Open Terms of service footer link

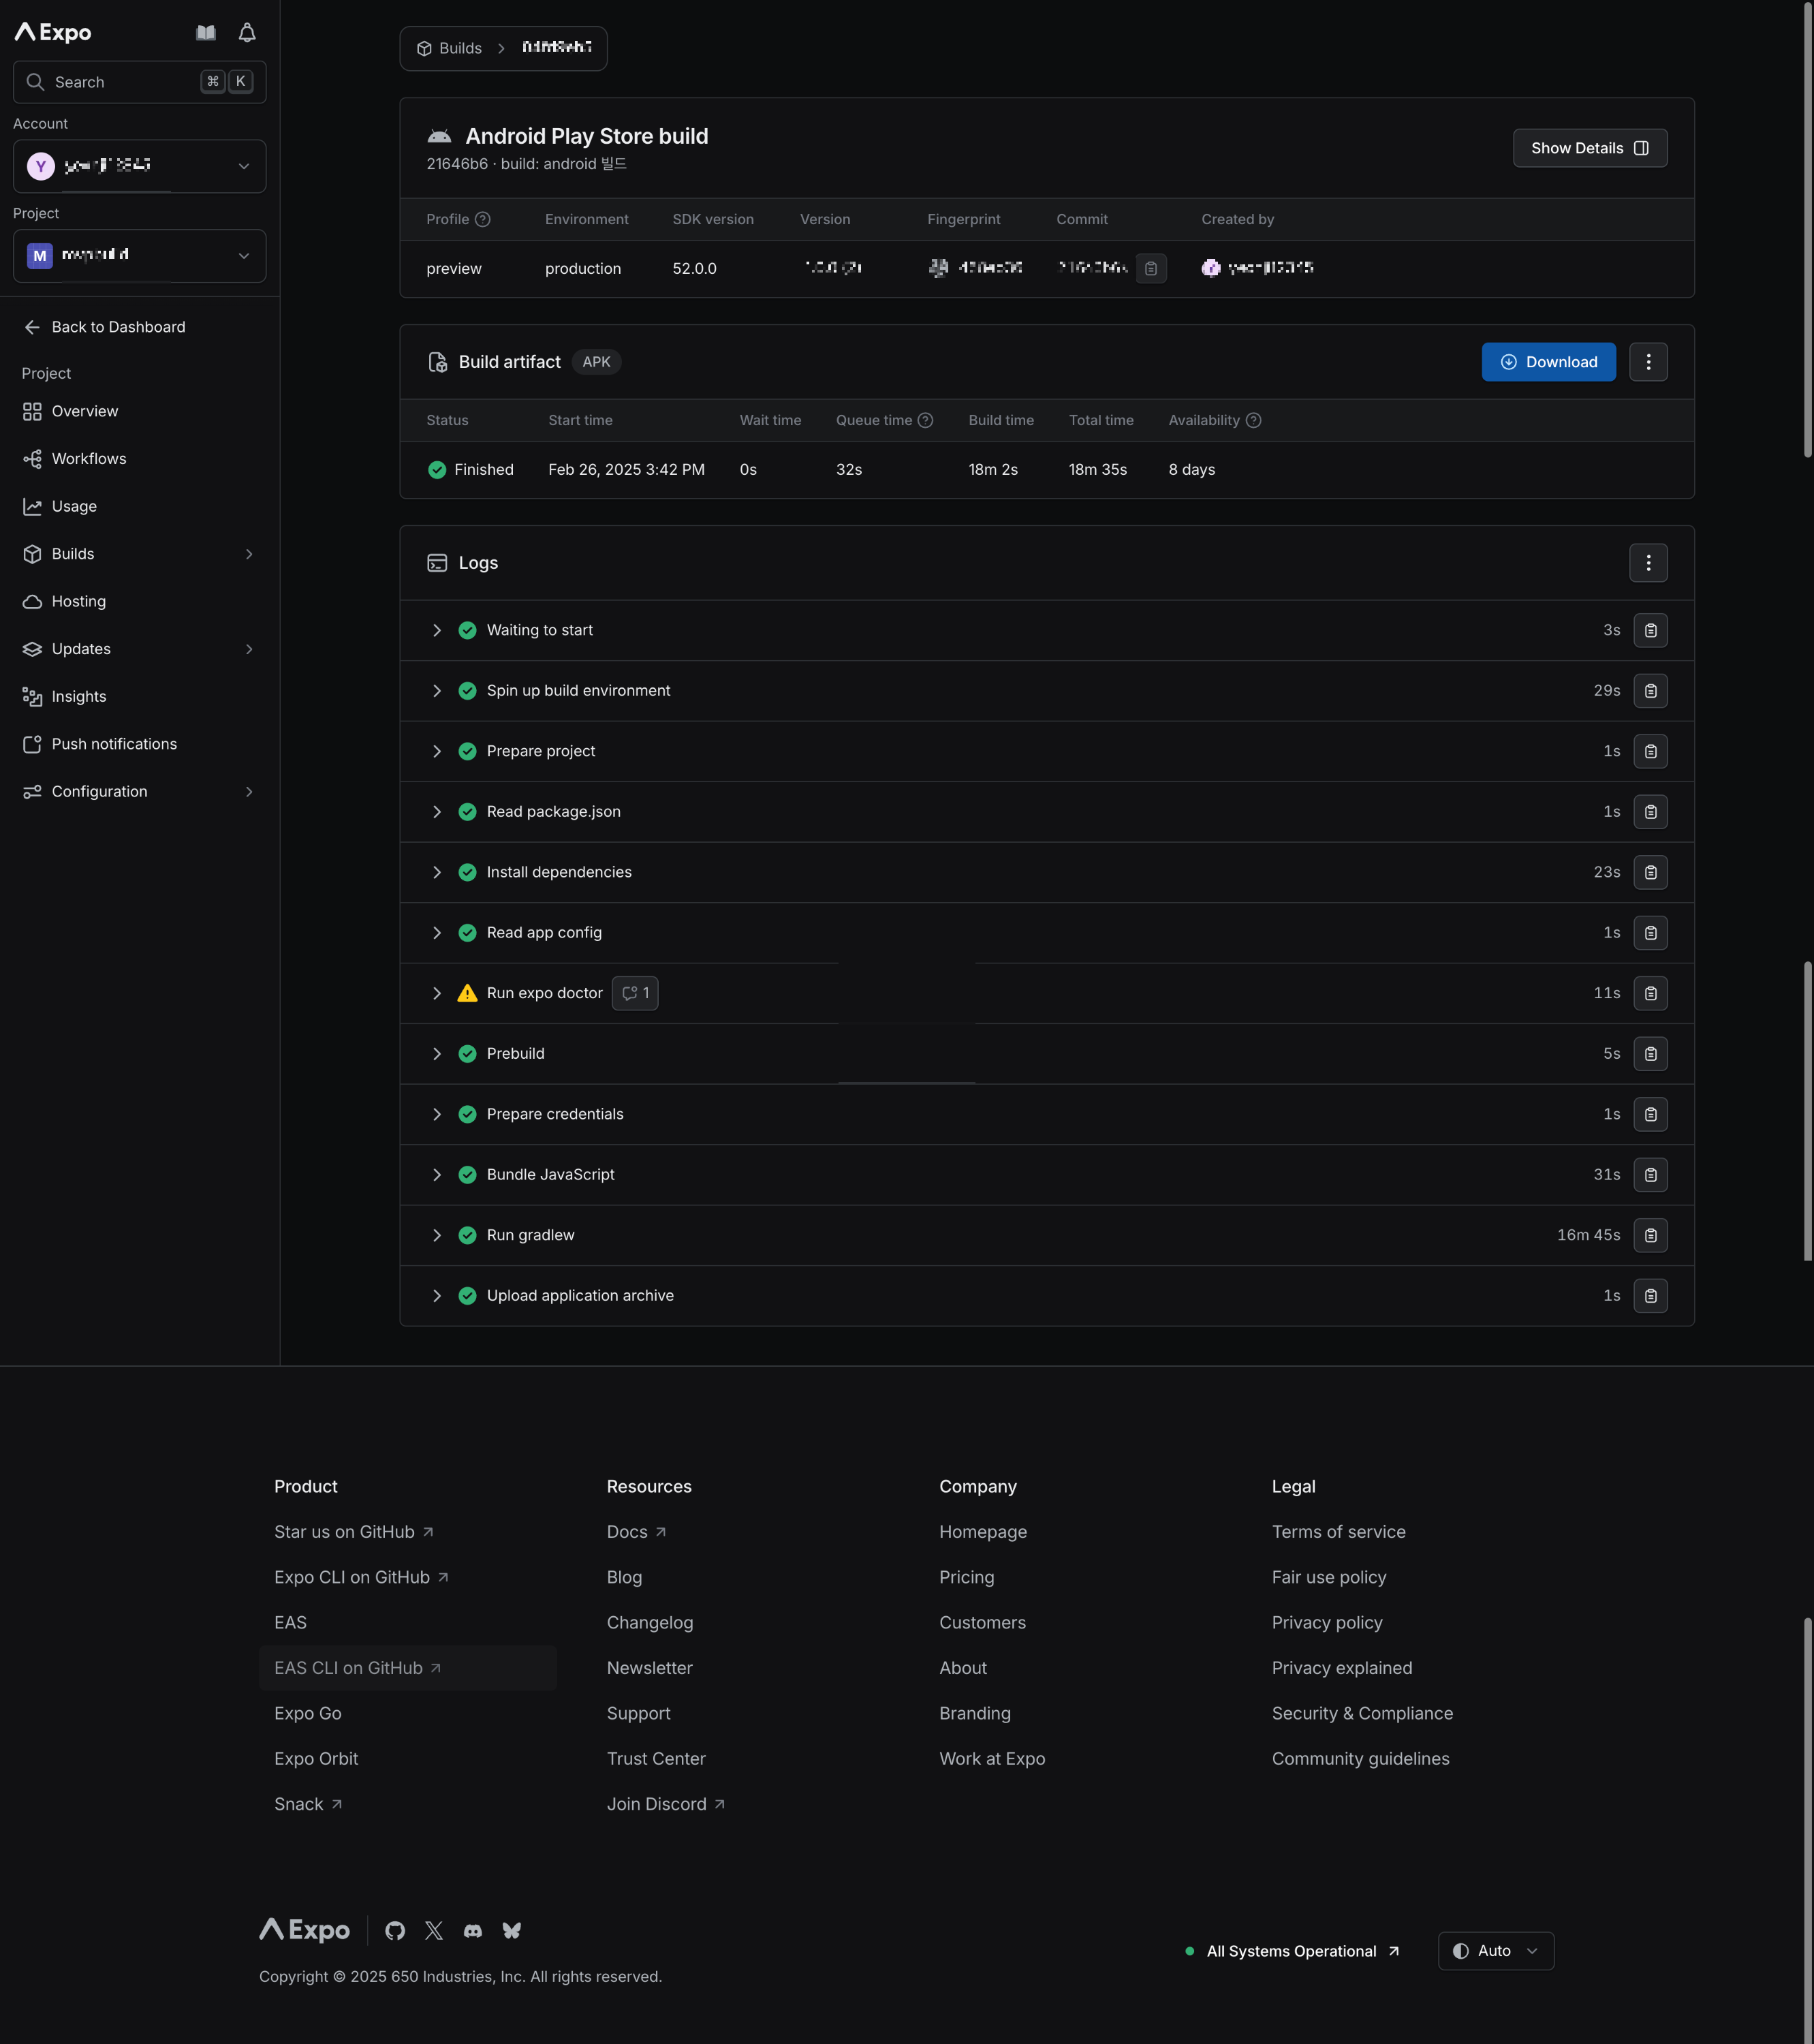click(1339, 1532)
